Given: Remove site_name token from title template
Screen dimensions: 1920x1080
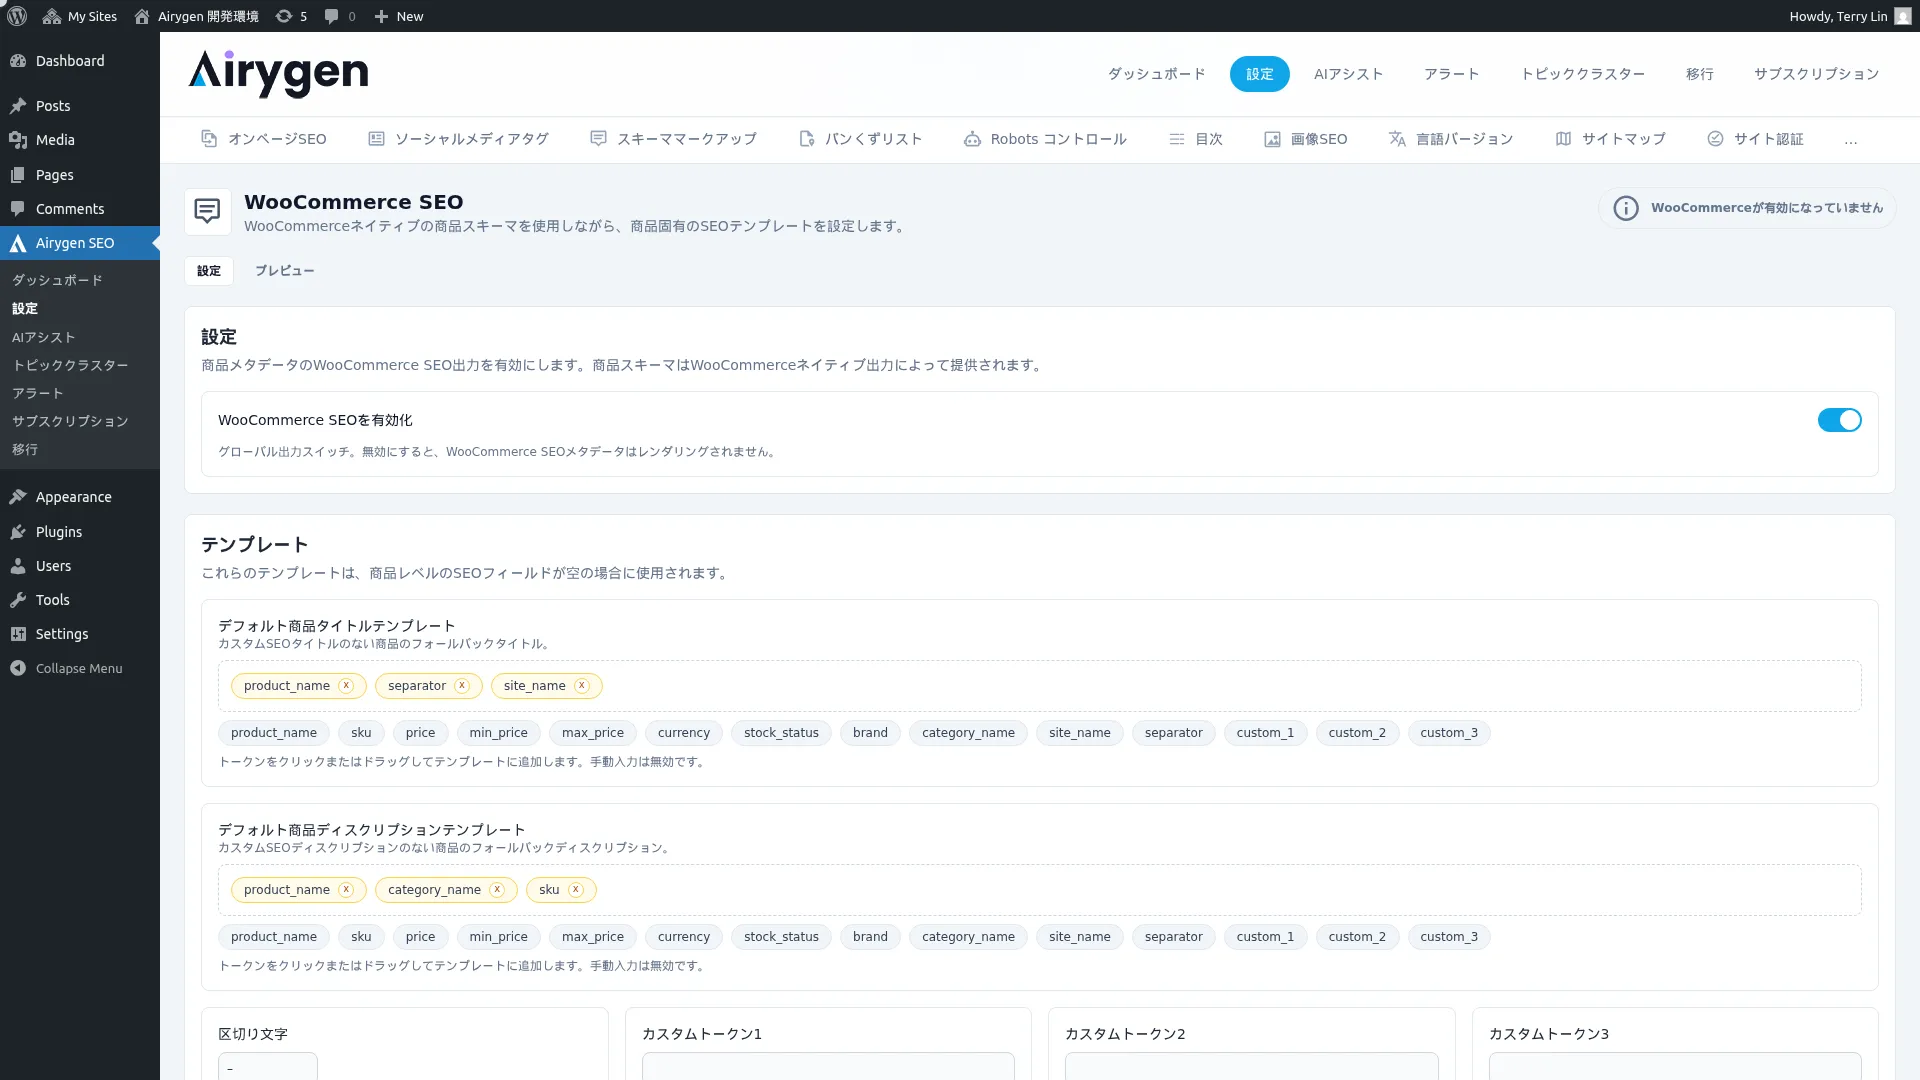Looking at the screenshot, I should pos(582,686).
